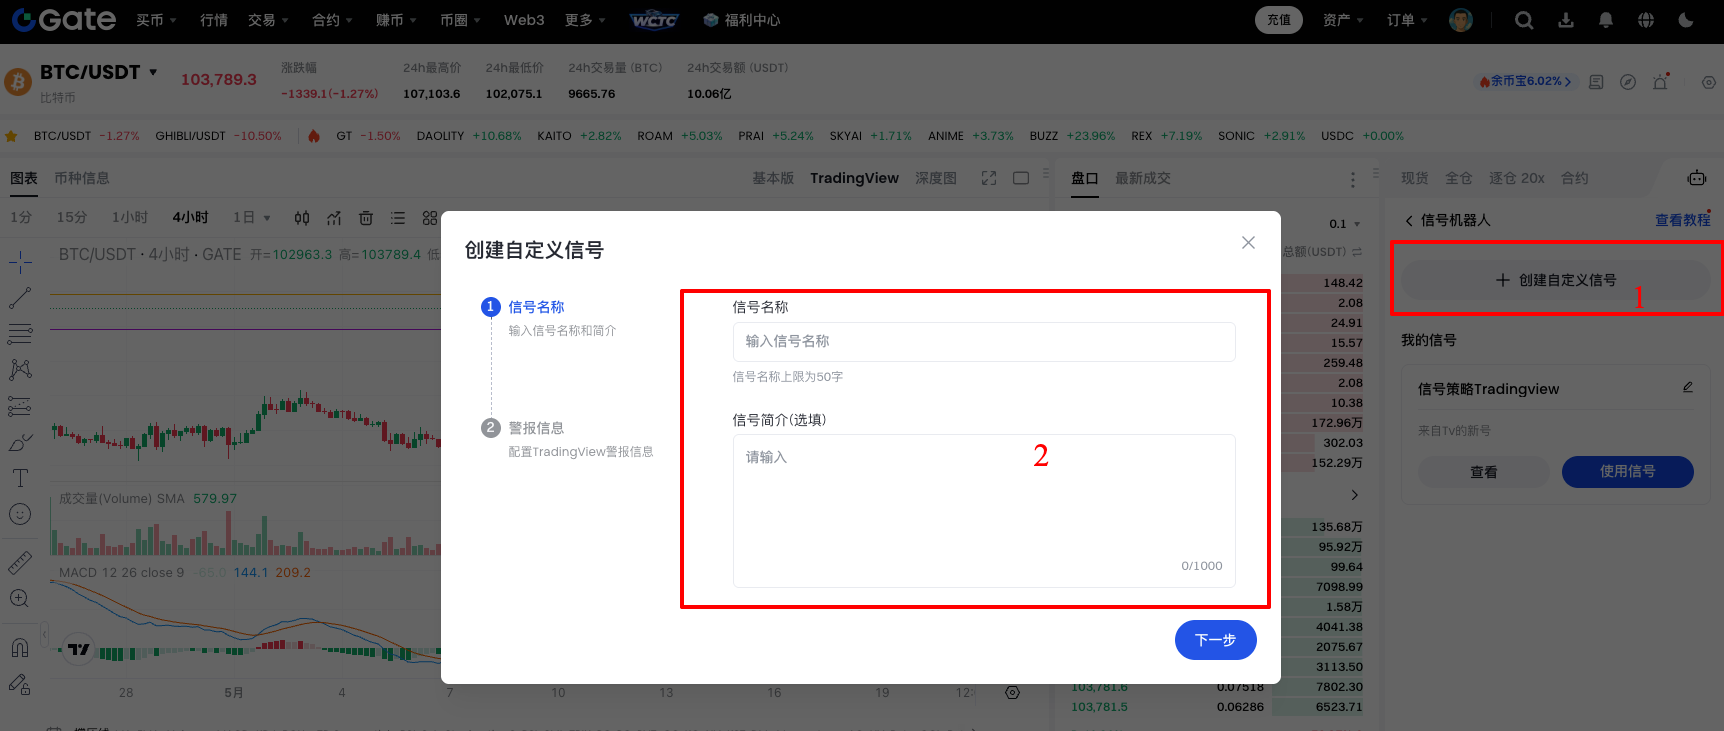The image size is (1724, 731).
Task: Open the globe language selector icon
Action: pyautogui.click(x=1646, y=20)
